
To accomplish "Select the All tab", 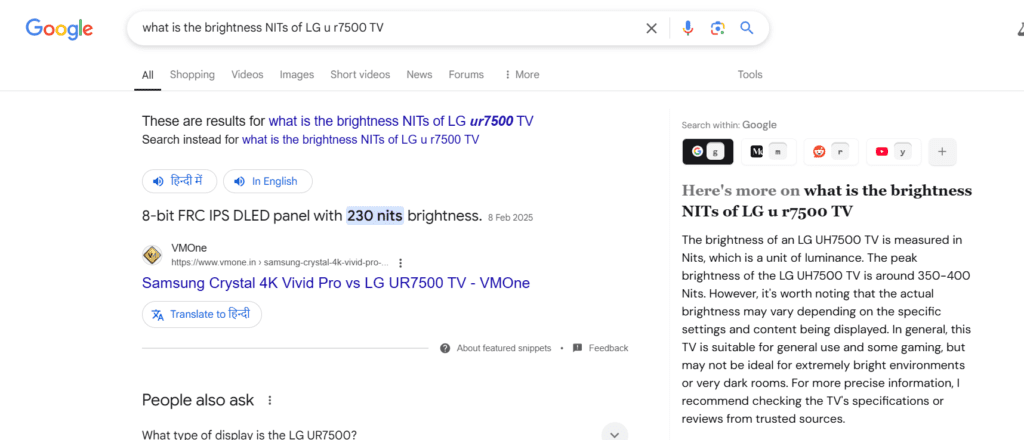I will click(x=148, y=74).
